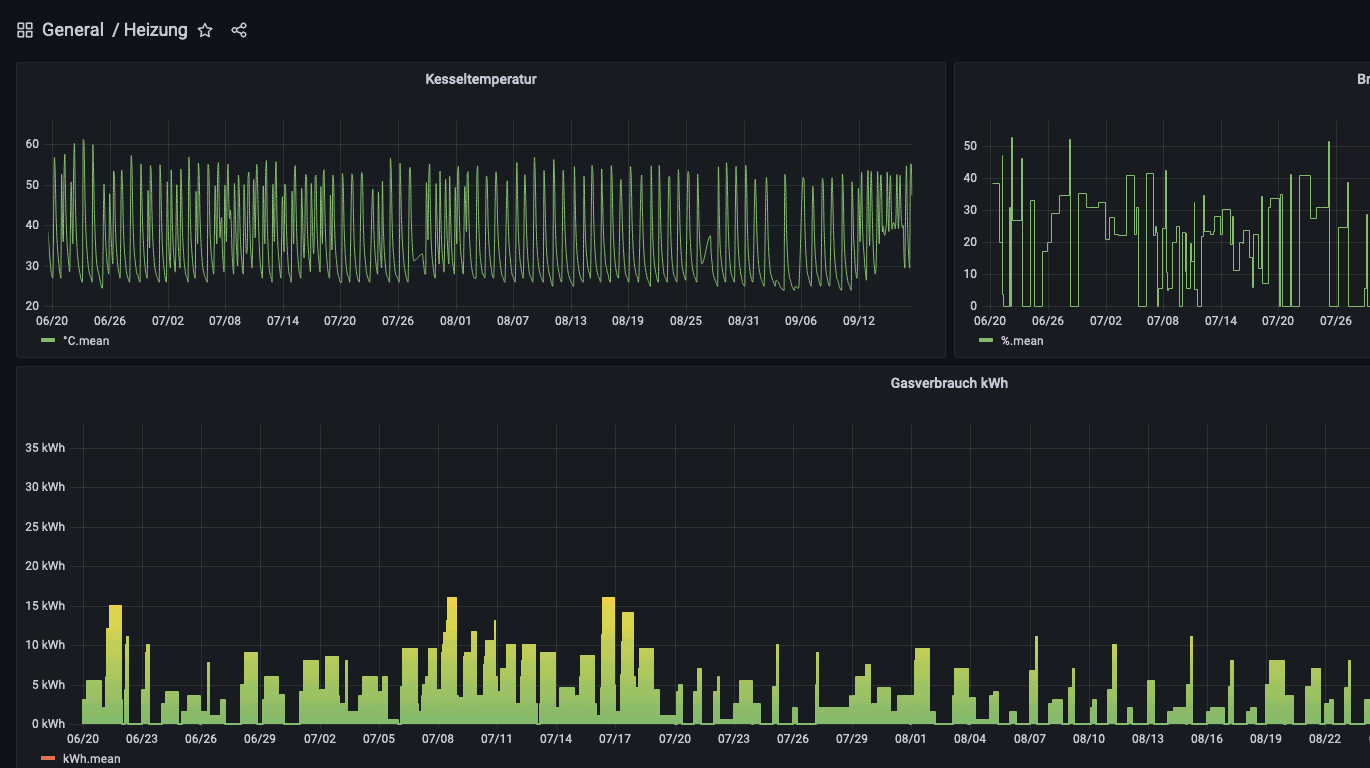This screenshot has width=1370, height=768.
Task: Expand the Gasverbrauch kWh panel menu
Action: click(948, 383)
